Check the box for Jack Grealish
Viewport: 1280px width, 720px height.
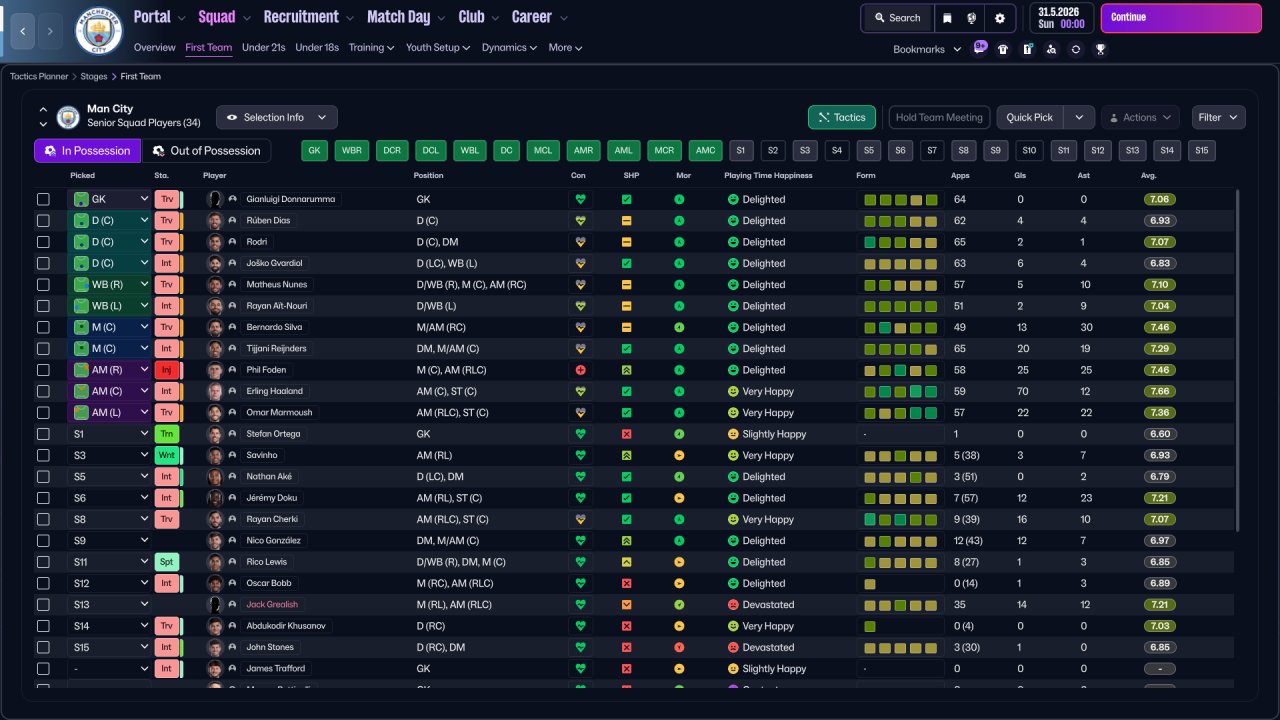coord(43,605)
